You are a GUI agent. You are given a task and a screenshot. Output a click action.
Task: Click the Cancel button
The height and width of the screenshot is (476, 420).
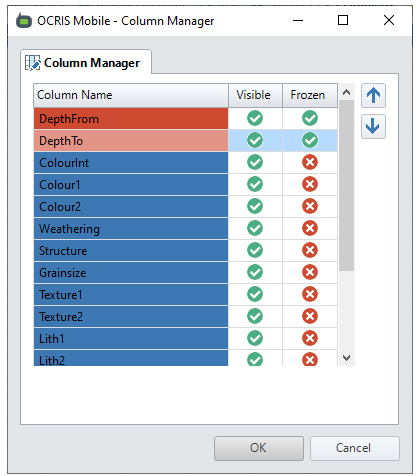click(355, 448)
